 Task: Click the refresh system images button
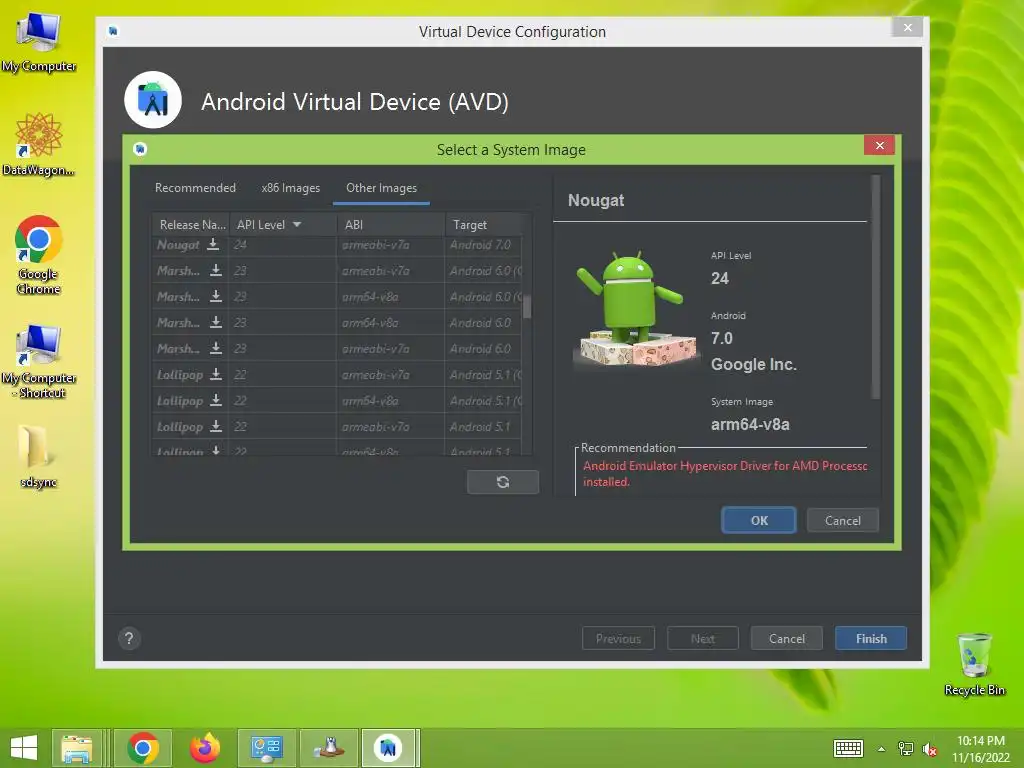coord(503,482)
